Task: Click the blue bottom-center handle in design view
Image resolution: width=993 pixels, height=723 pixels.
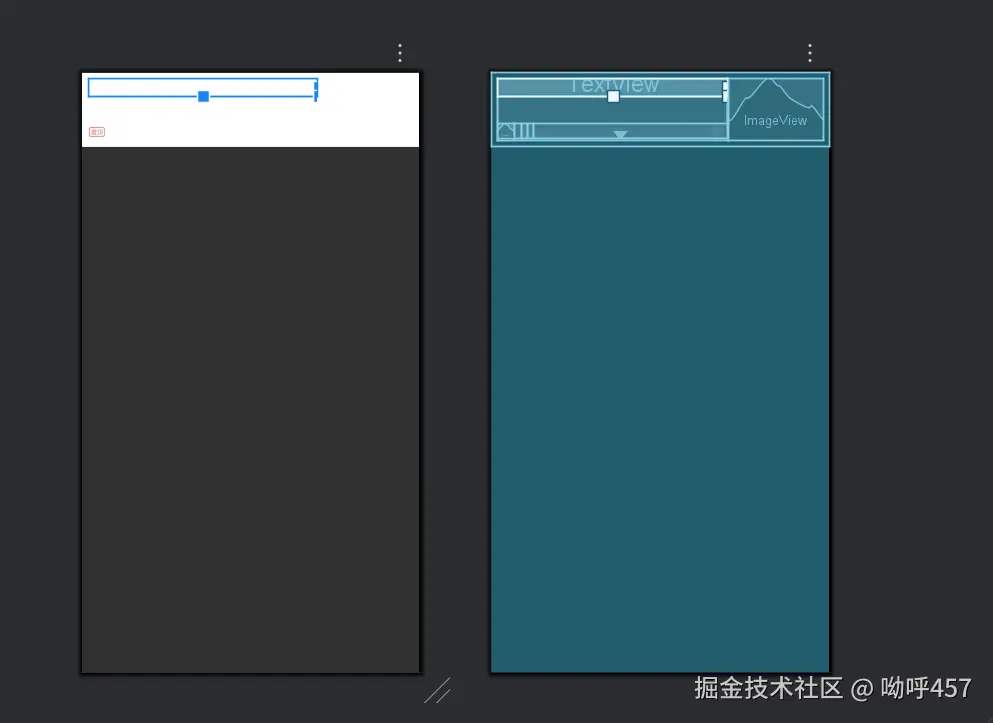Action: (203, 96)
